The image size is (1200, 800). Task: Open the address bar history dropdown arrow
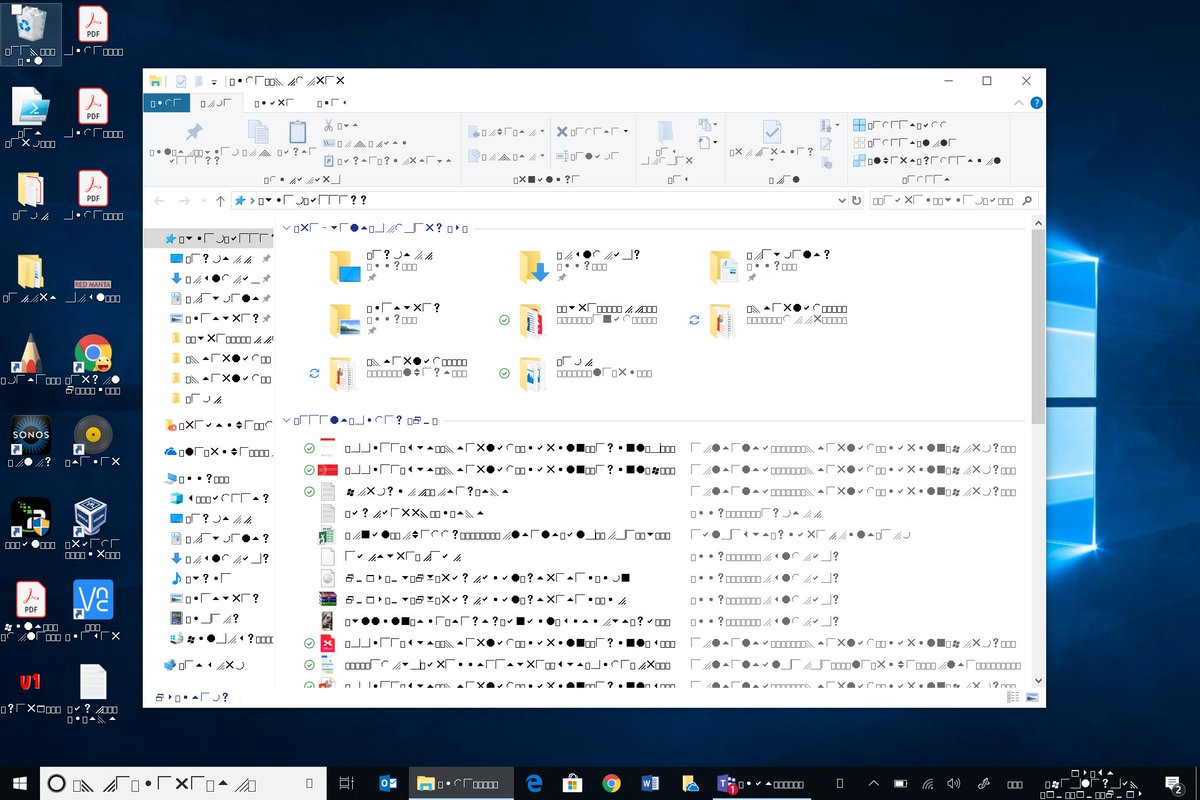coord(840,201)
